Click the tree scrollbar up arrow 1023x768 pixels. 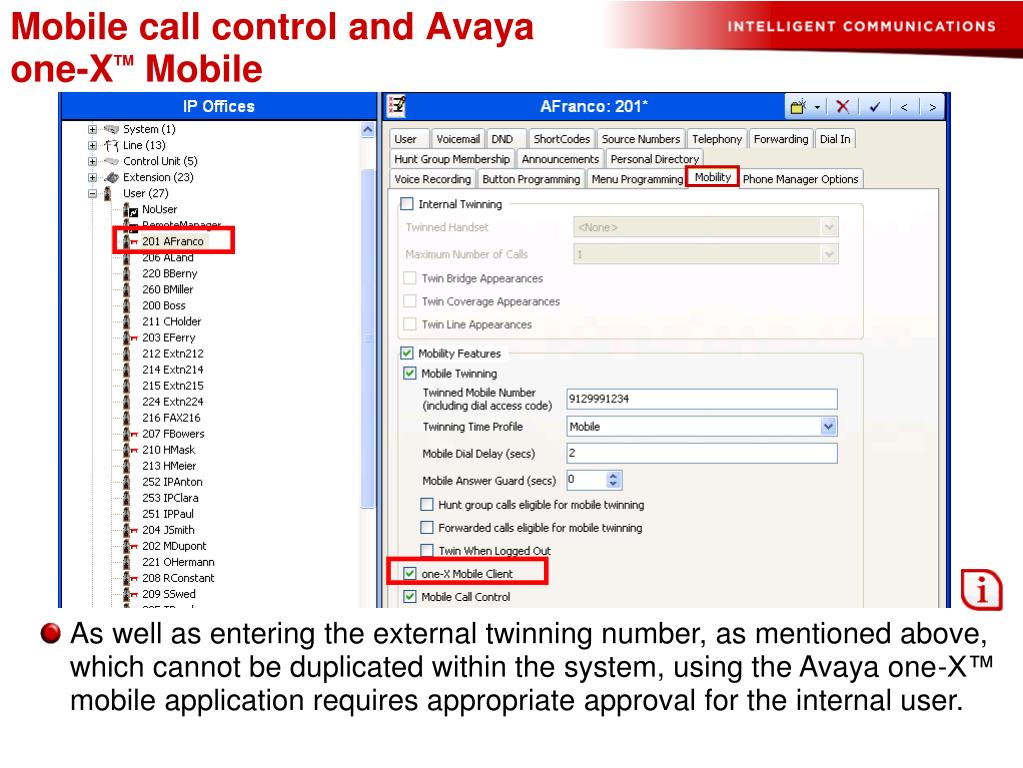(368, 130)
